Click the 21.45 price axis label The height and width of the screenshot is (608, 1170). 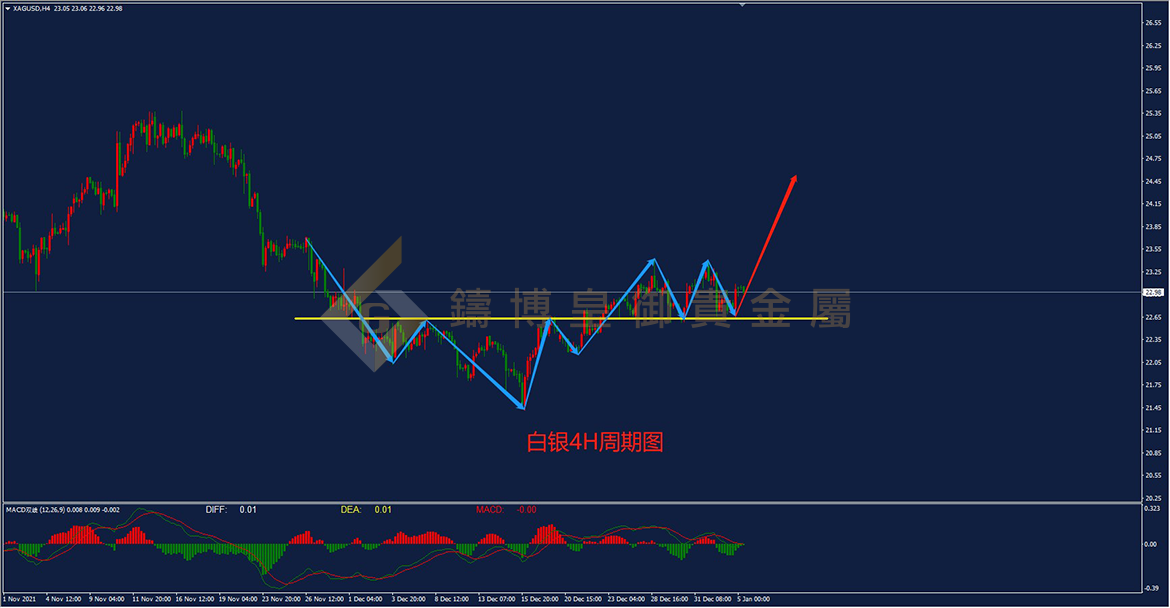point(1154,408)
